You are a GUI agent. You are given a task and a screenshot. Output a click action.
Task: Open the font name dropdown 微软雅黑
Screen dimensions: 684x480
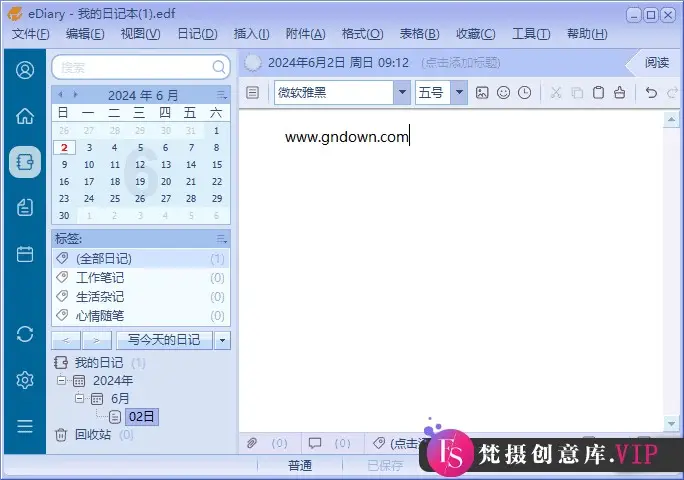click(402, 93)
